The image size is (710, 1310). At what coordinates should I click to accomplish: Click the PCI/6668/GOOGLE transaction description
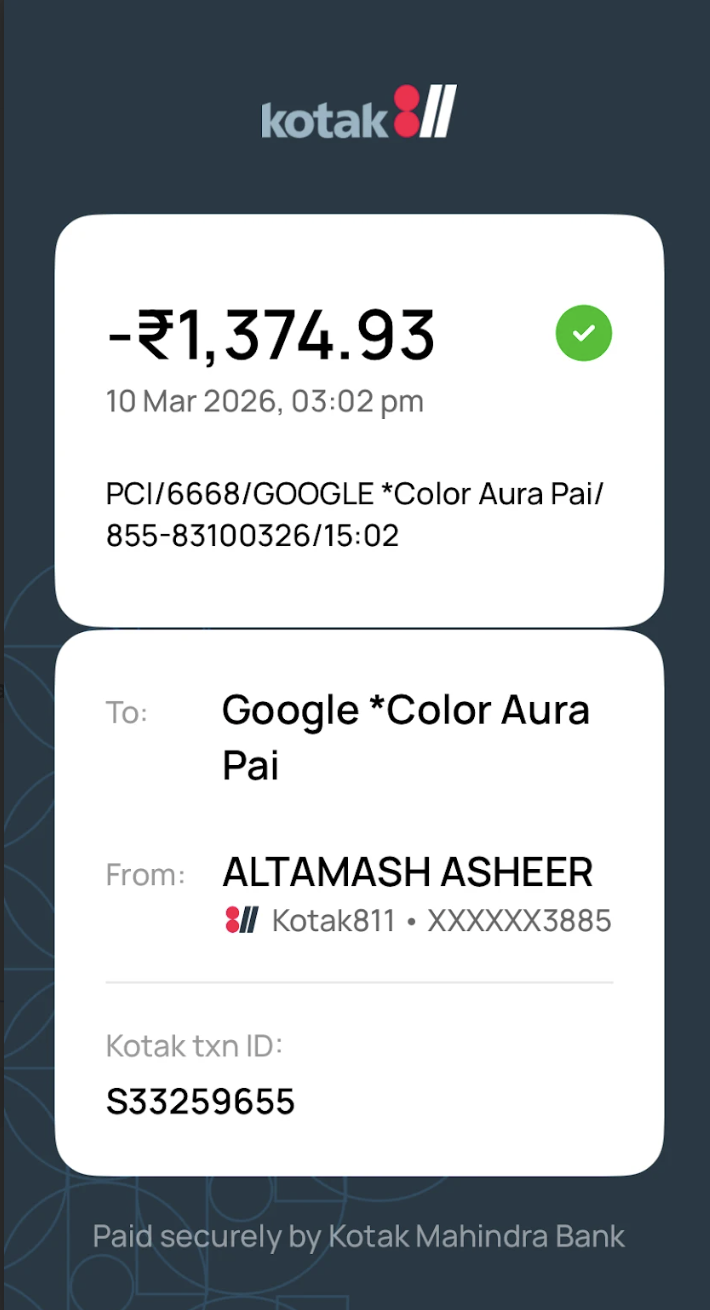click(355, 494)
